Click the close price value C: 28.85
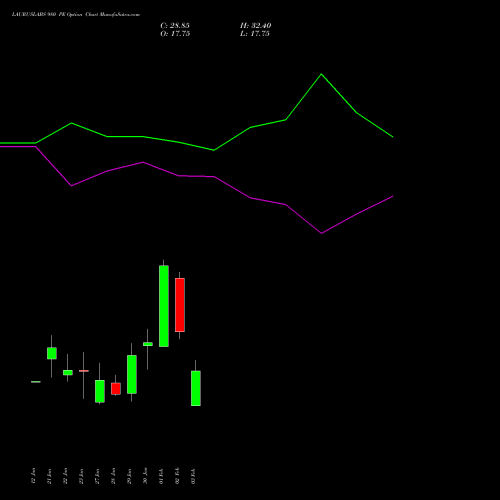 click(x=175, y=26)
